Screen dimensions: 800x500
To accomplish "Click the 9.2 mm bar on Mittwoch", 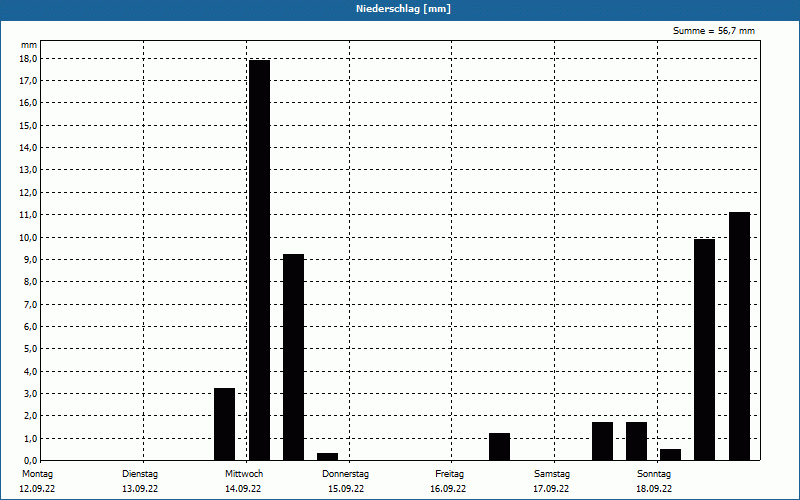I will [293, 357].
